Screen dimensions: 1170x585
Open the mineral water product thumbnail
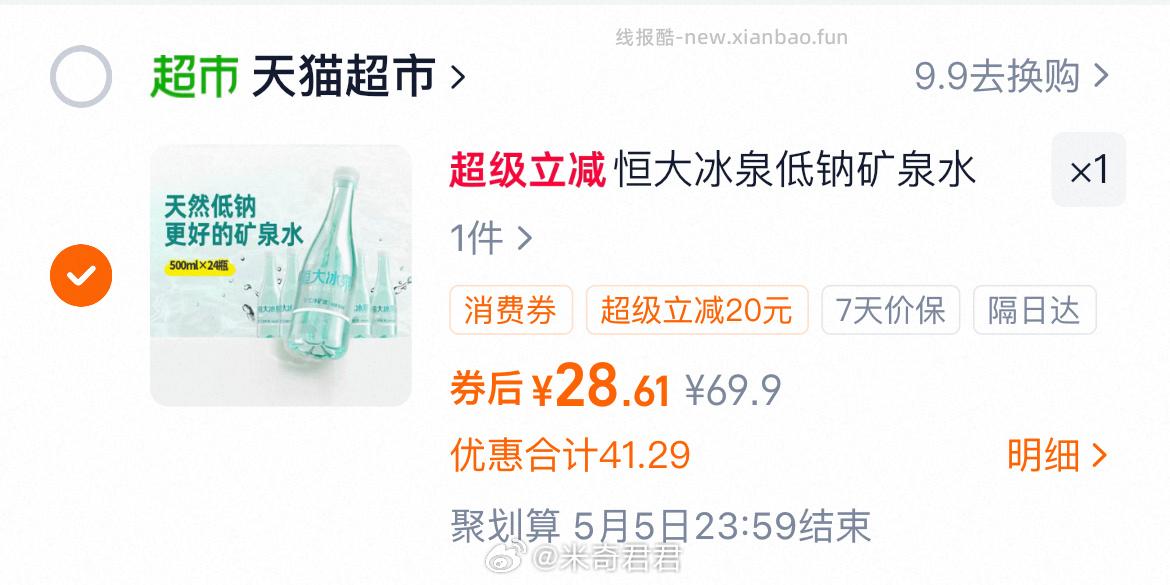click(281, 275)
